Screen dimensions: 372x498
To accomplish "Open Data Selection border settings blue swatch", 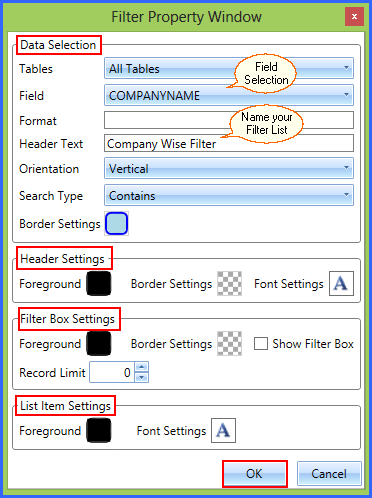I will [116, 223].
